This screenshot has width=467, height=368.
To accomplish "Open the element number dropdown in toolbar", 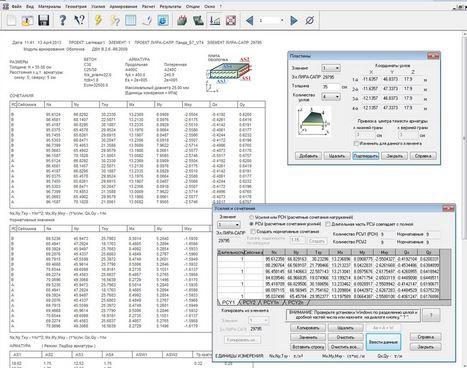I will [282, 20].
